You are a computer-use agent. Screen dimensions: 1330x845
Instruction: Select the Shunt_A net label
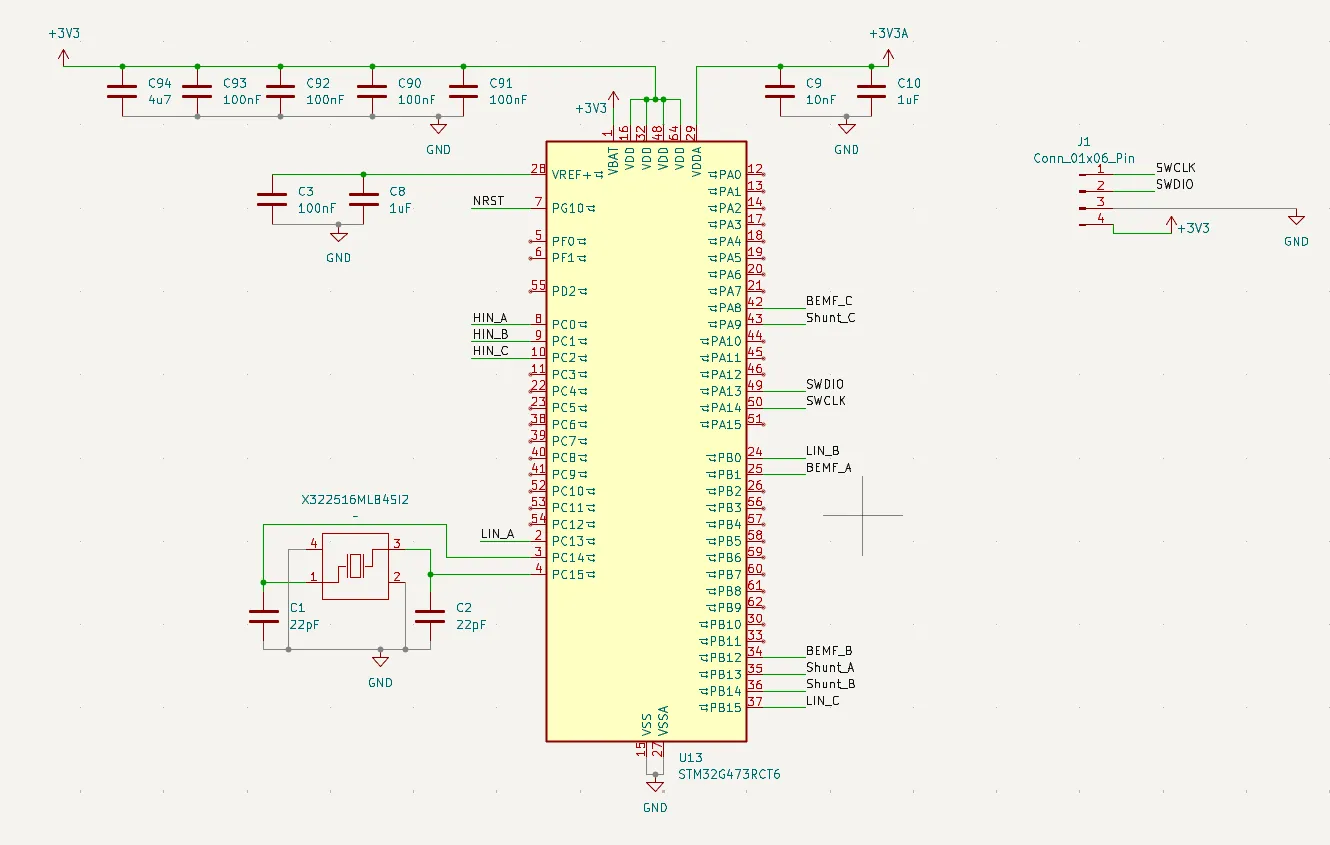click(x=830, y=668)
